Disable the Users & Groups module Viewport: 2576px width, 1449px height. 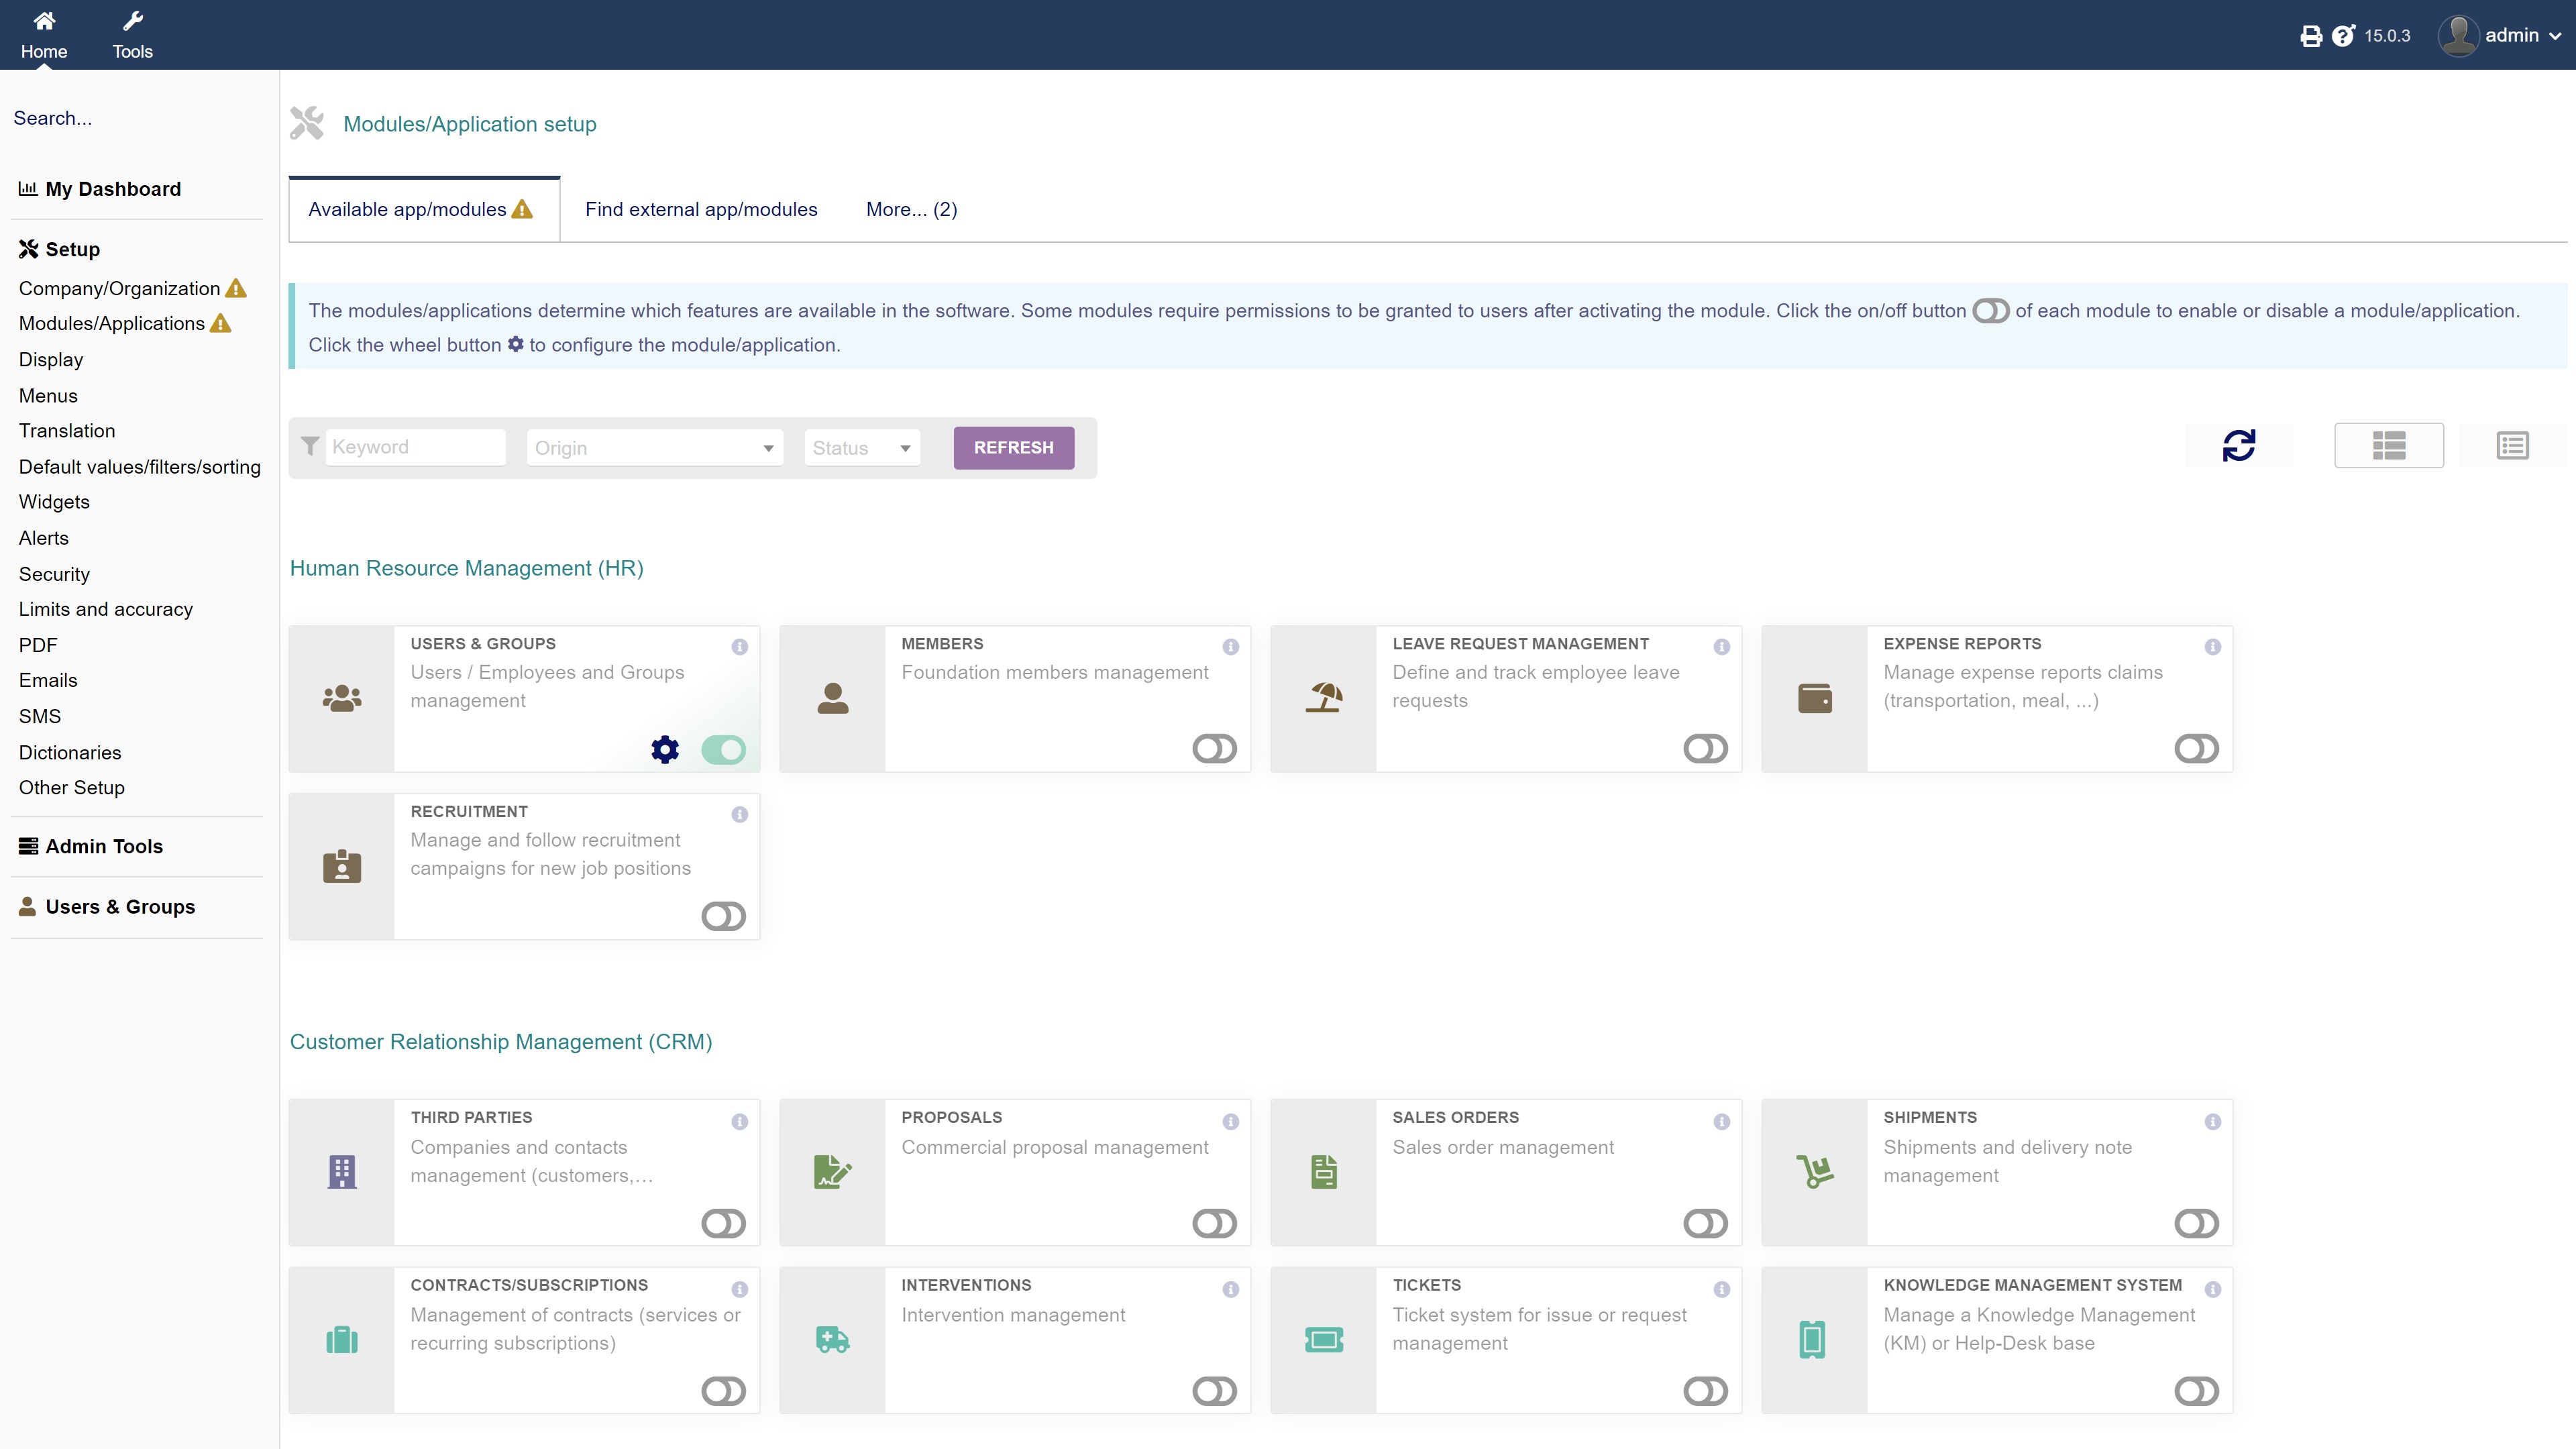click(724, 749)
